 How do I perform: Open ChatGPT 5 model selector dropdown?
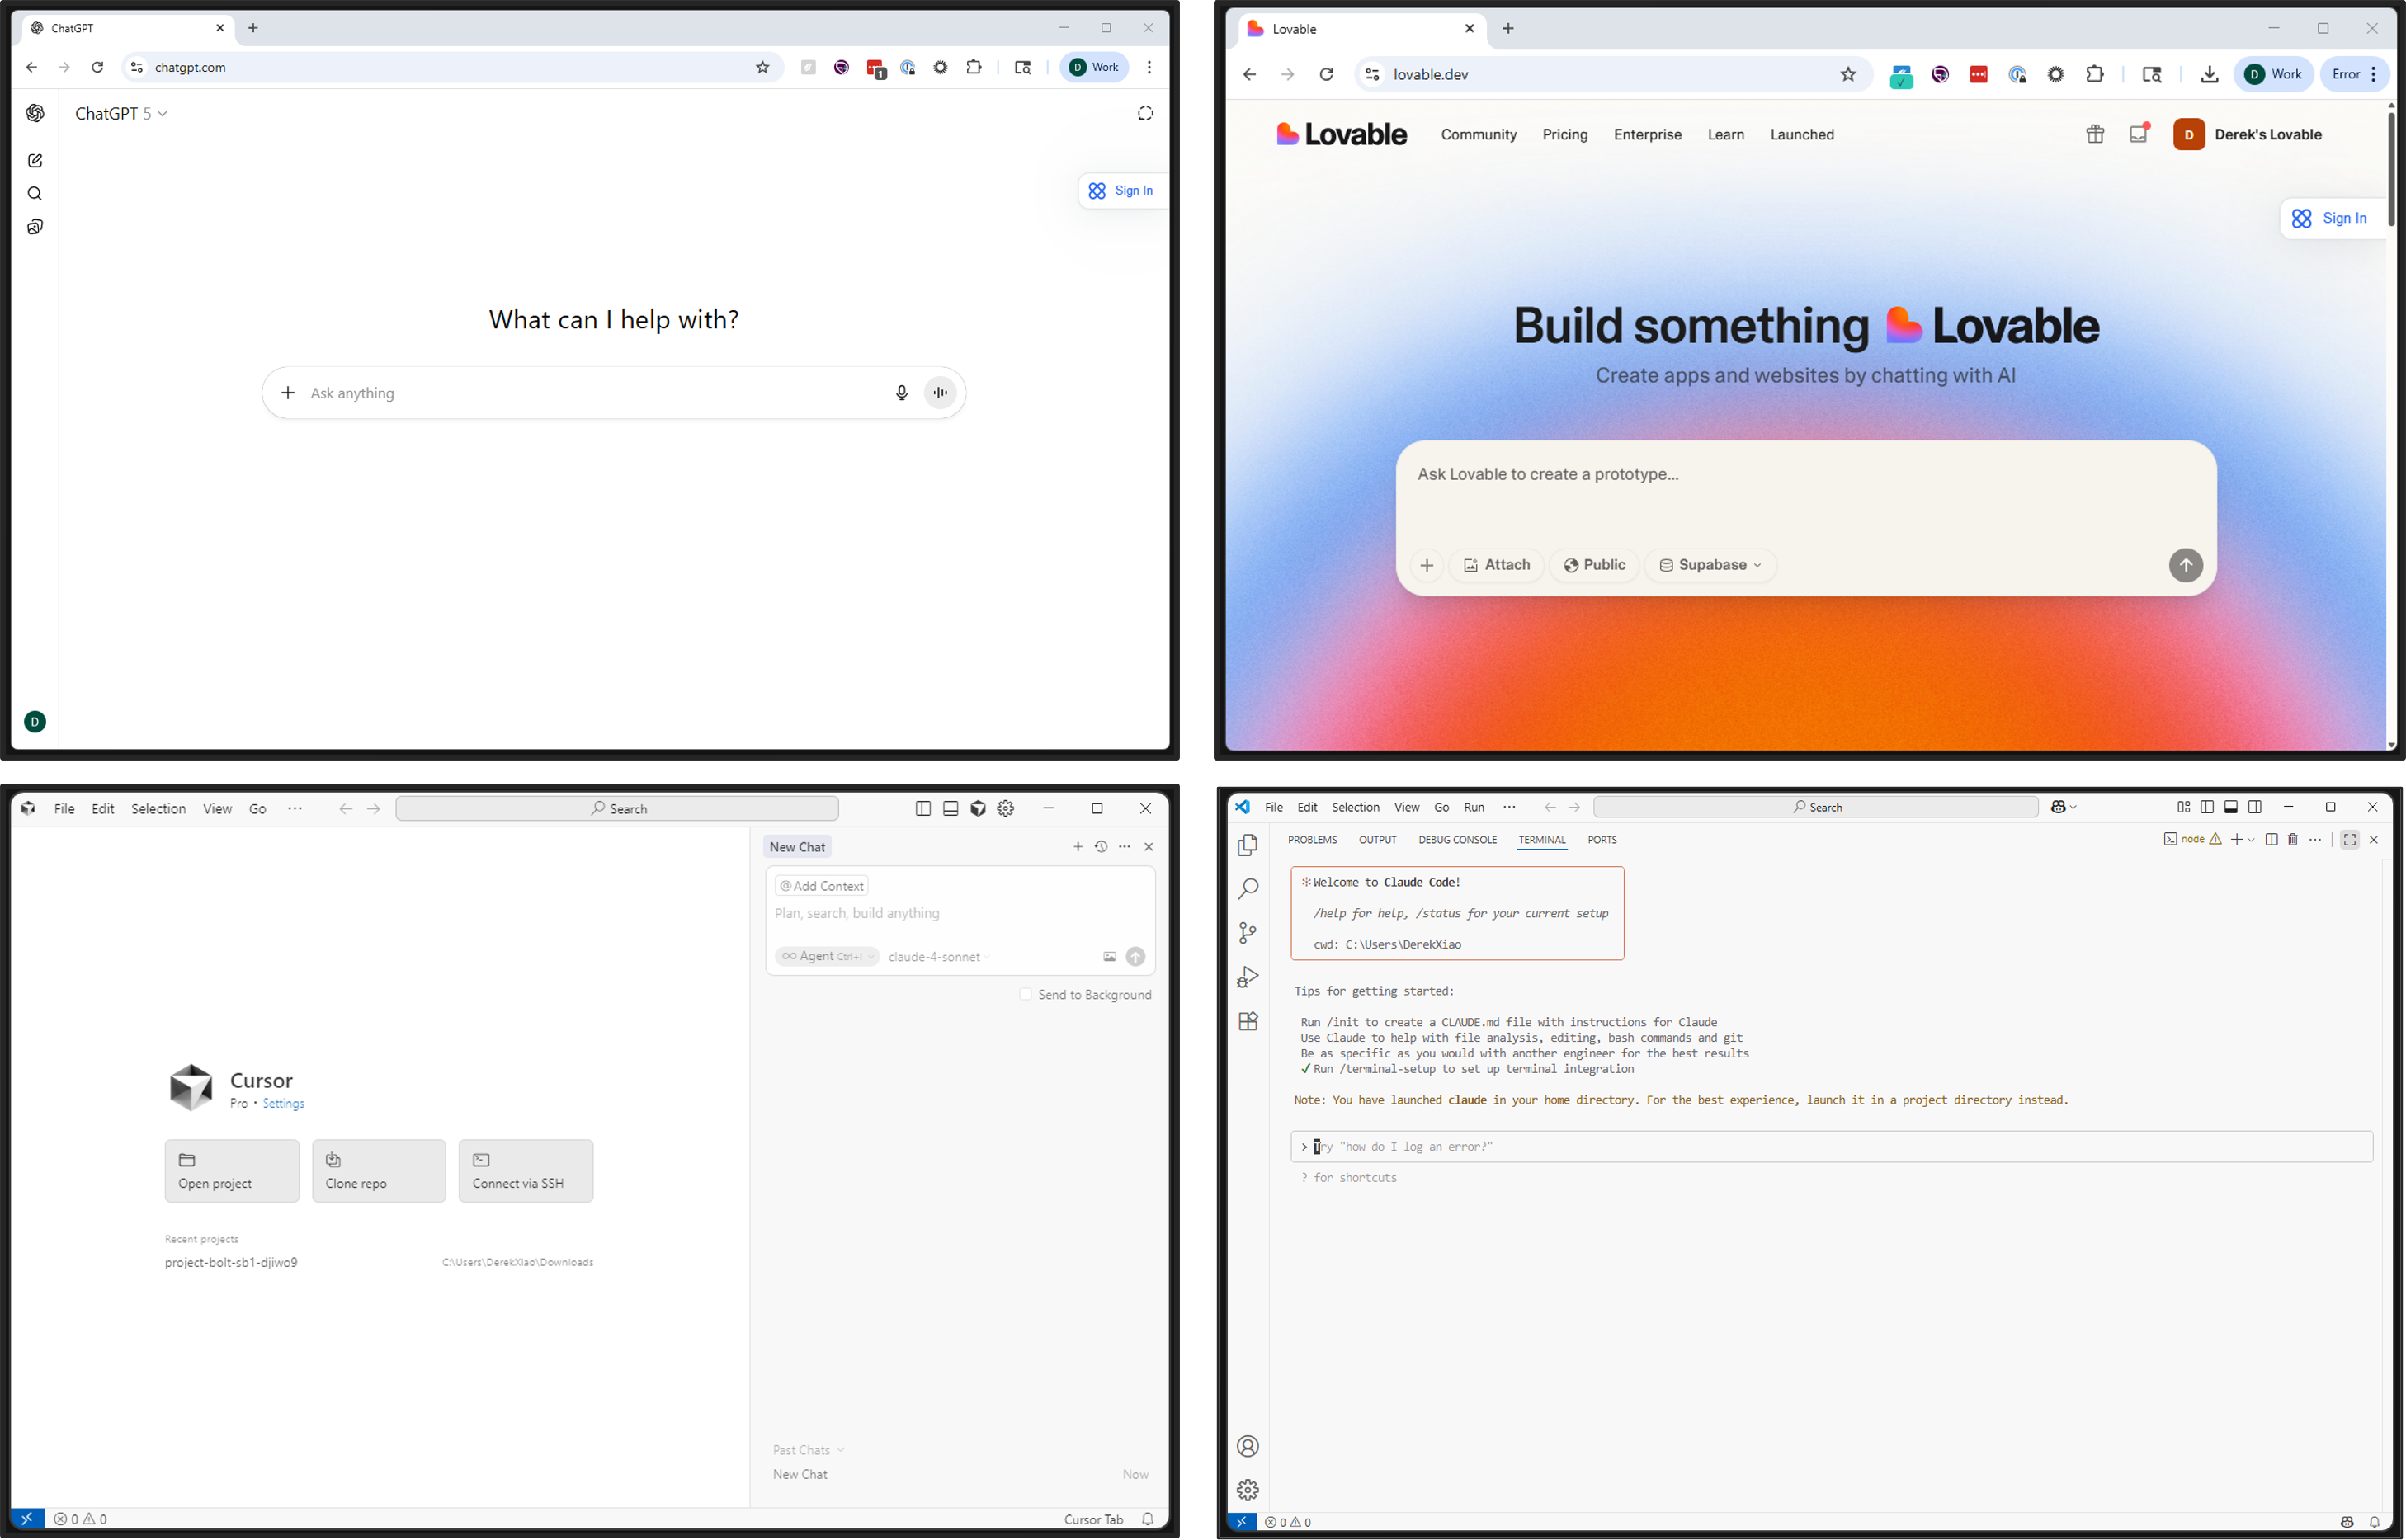tap(121, 114)
